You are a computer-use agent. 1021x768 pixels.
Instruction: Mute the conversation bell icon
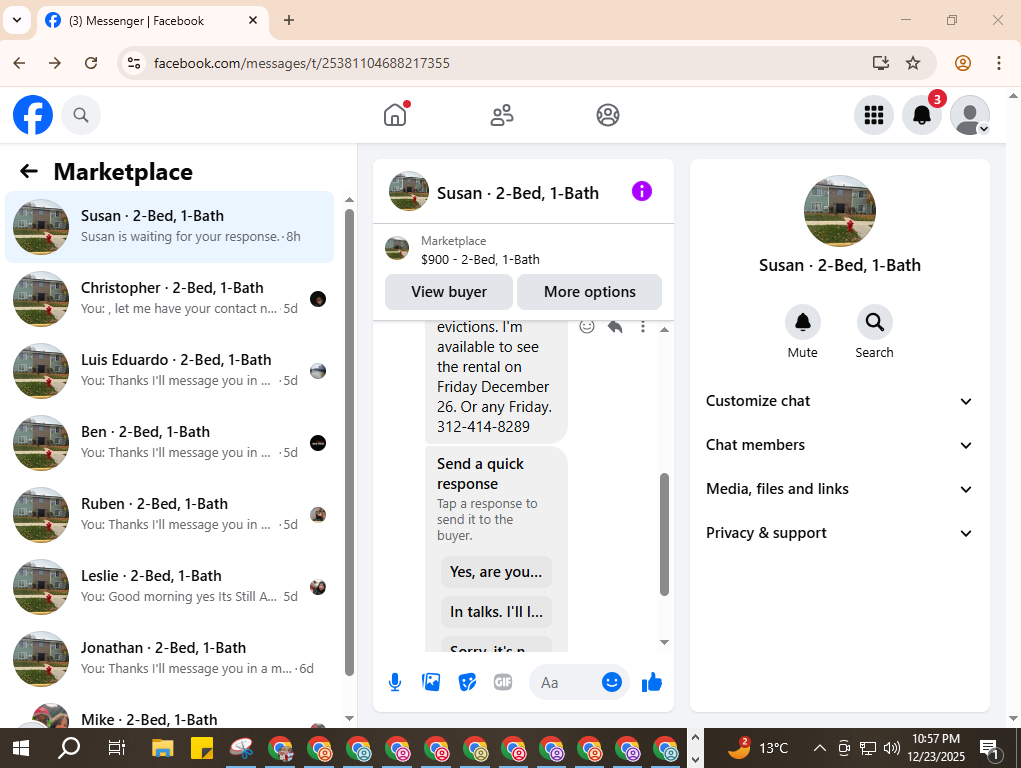coord(802,322)
